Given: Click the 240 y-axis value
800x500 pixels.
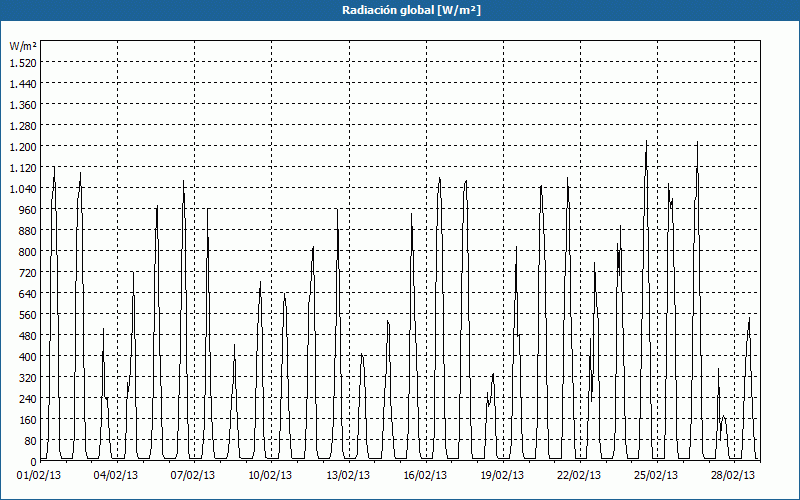Looking at the screenshot, I should point(28,398).
